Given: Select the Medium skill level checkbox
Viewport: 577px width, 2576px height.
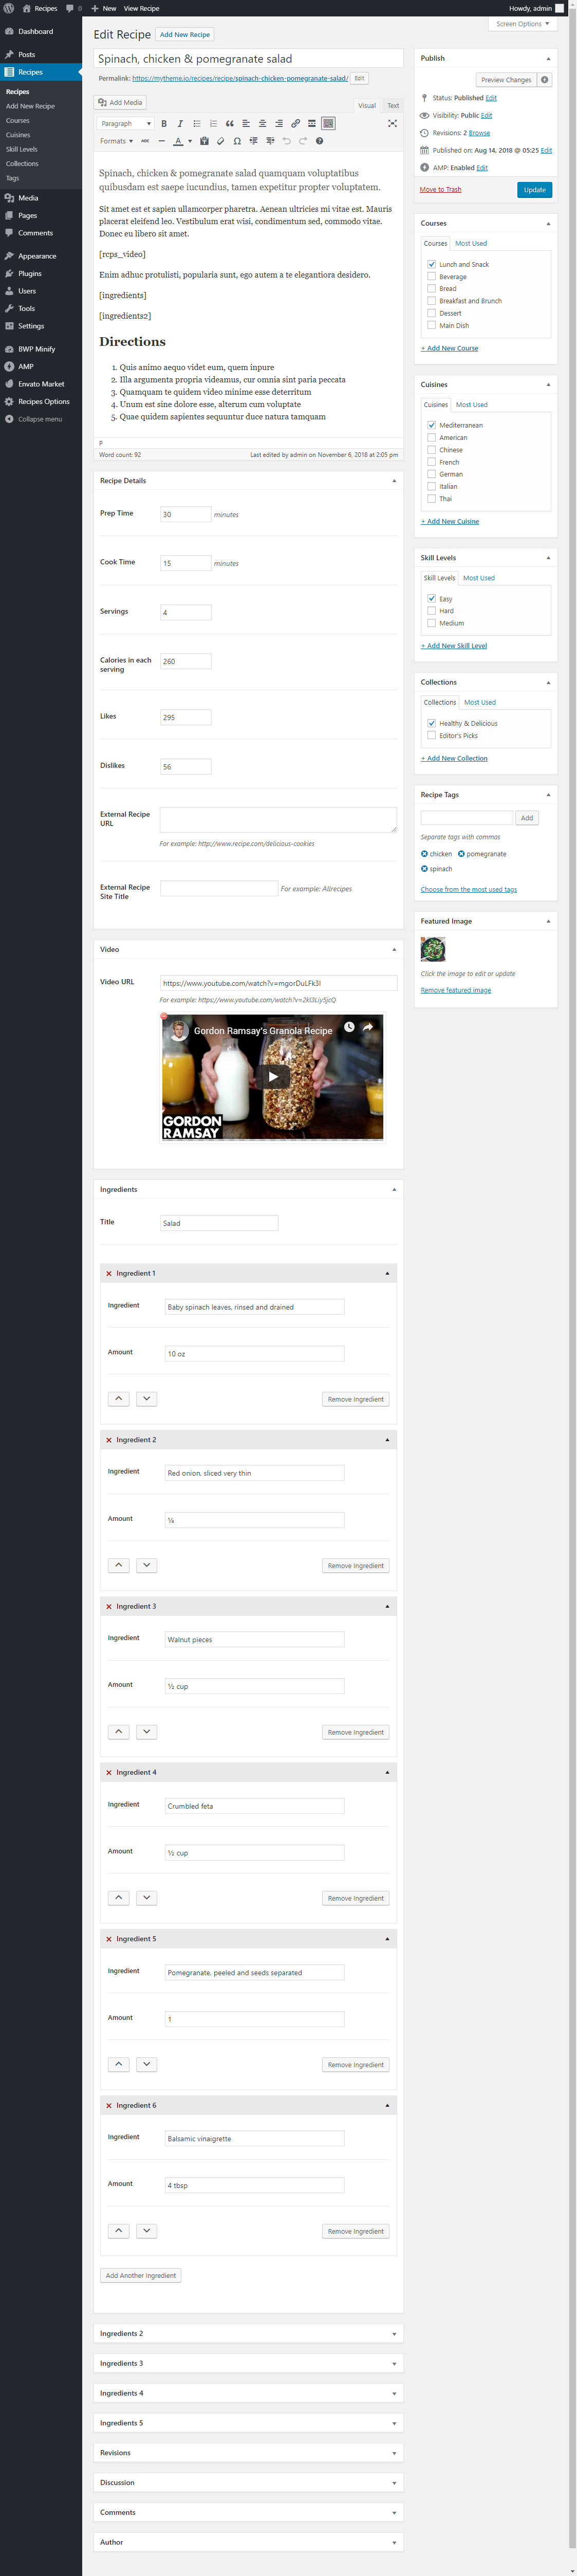Looking at the screenshot, I should (x=431, y=623).
